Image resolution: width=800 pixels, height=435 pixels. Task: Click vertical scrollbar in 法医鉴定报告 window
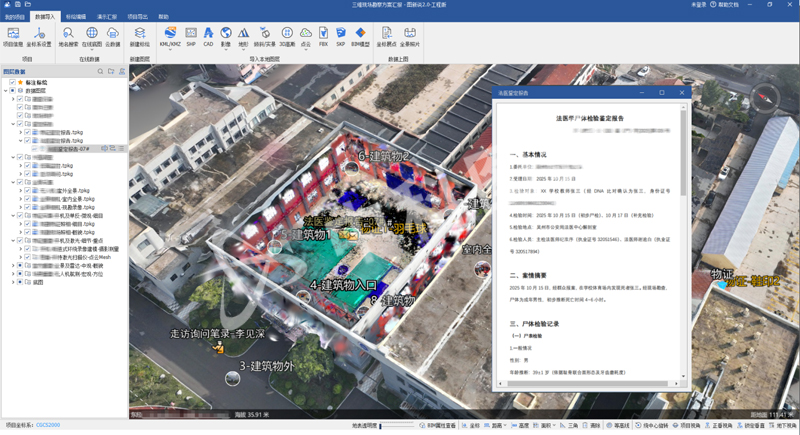[683, 153]
